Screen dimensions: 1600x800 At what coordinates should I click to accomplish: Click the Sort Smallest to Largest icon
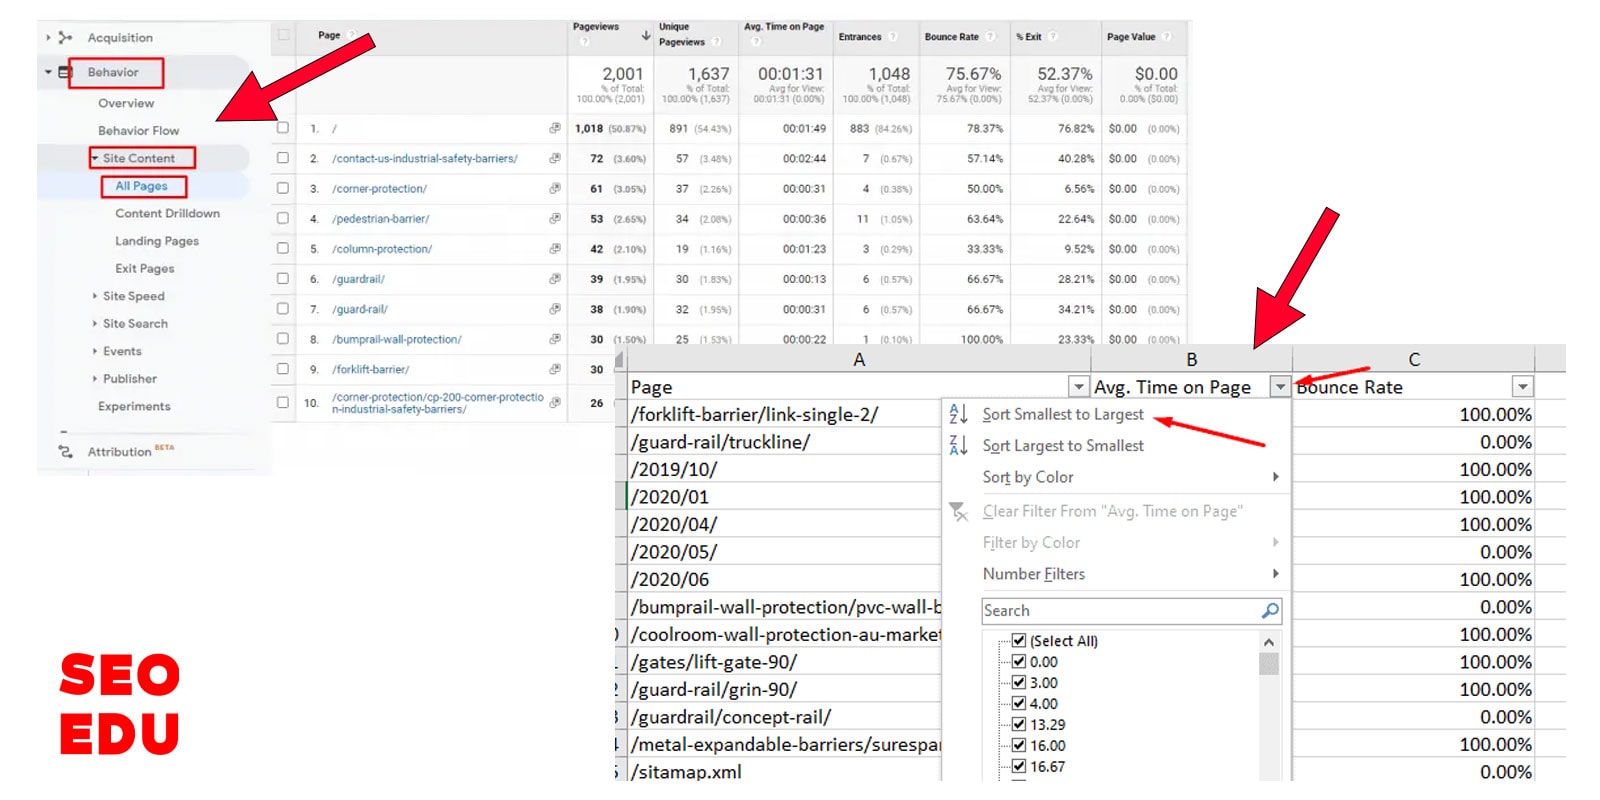tap(957, 414)
